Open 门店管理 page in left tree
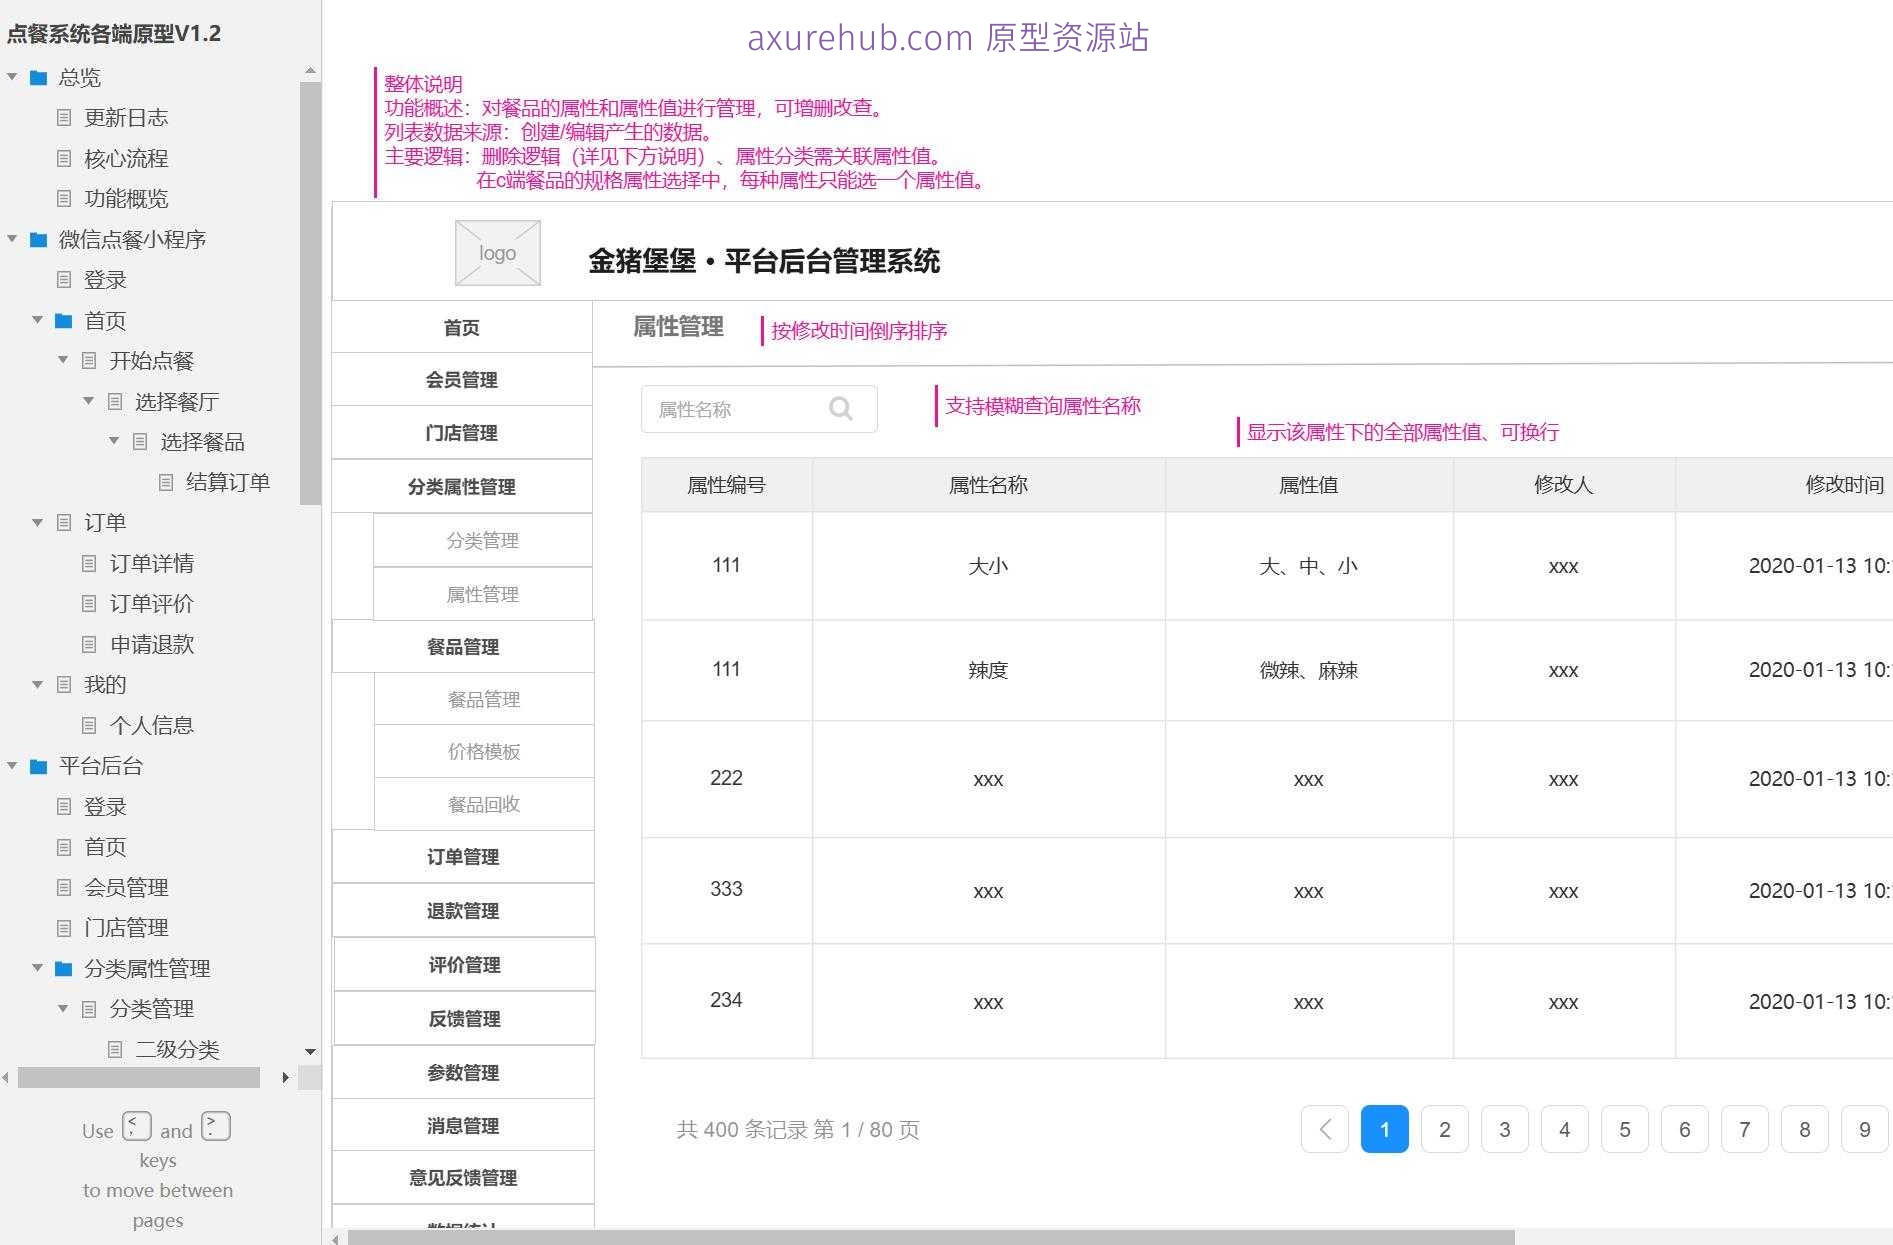This screenshot has height=1245, width=1893. (x=126, y=928)
